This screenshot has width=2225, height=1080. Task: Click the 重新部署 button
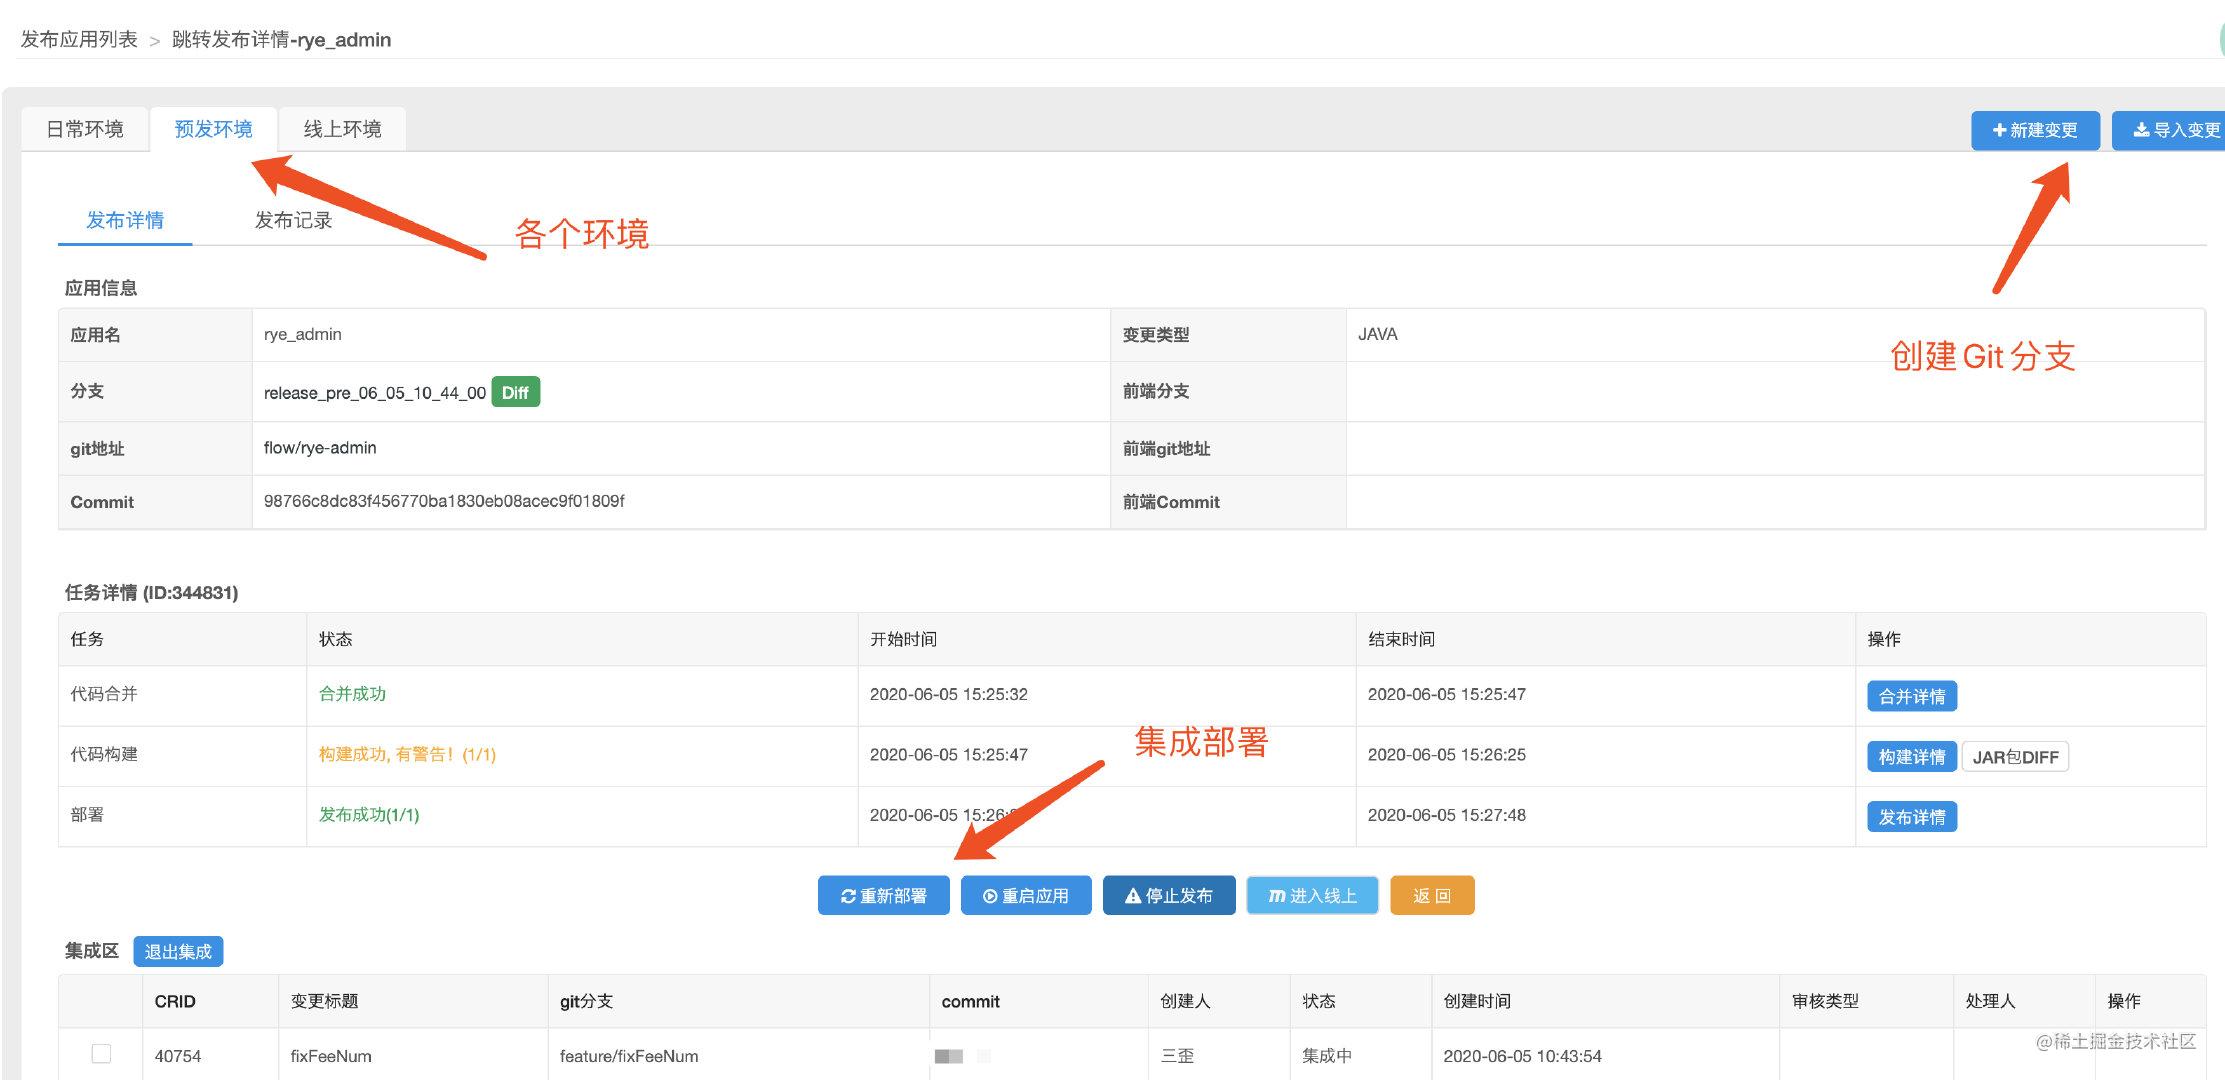click(x=883, y=895)
